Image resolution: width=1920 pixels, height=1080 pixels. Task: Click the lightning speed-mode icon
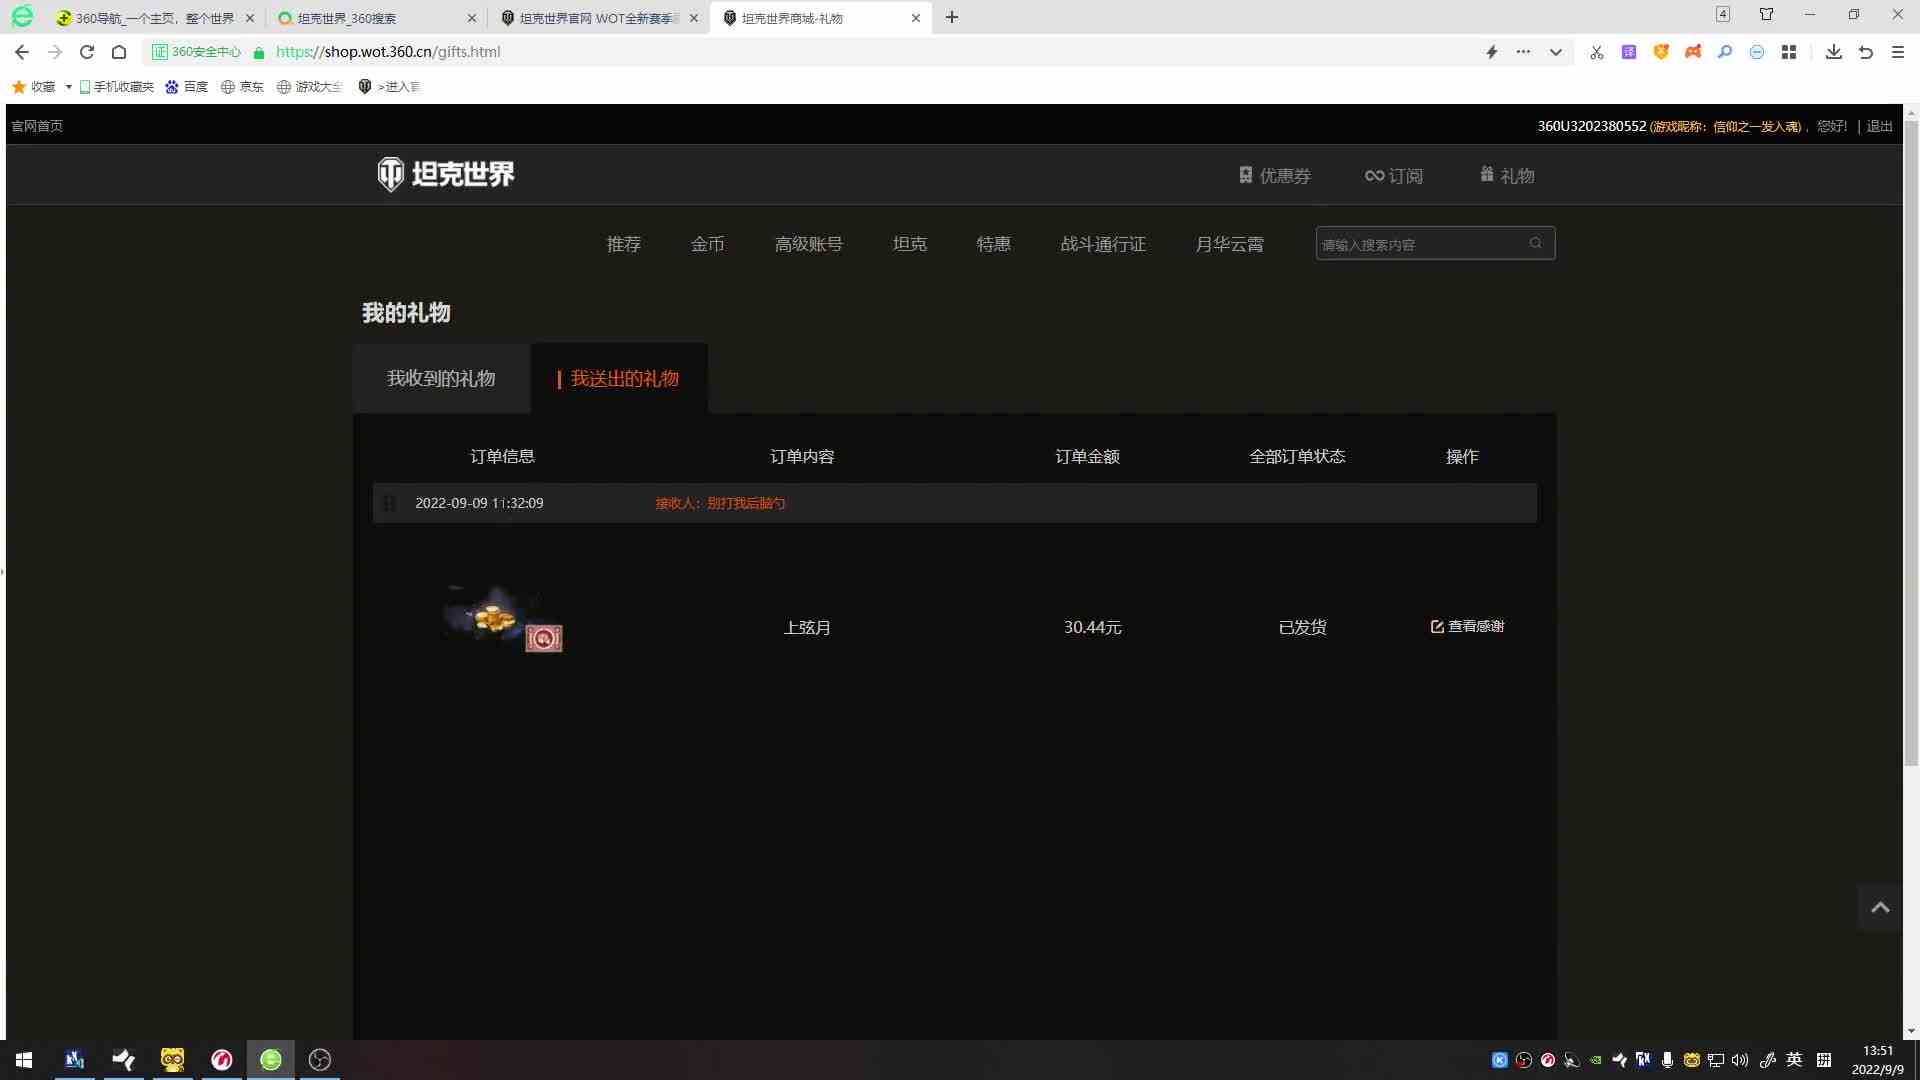pyautogui.click(x=1491, y=52)
